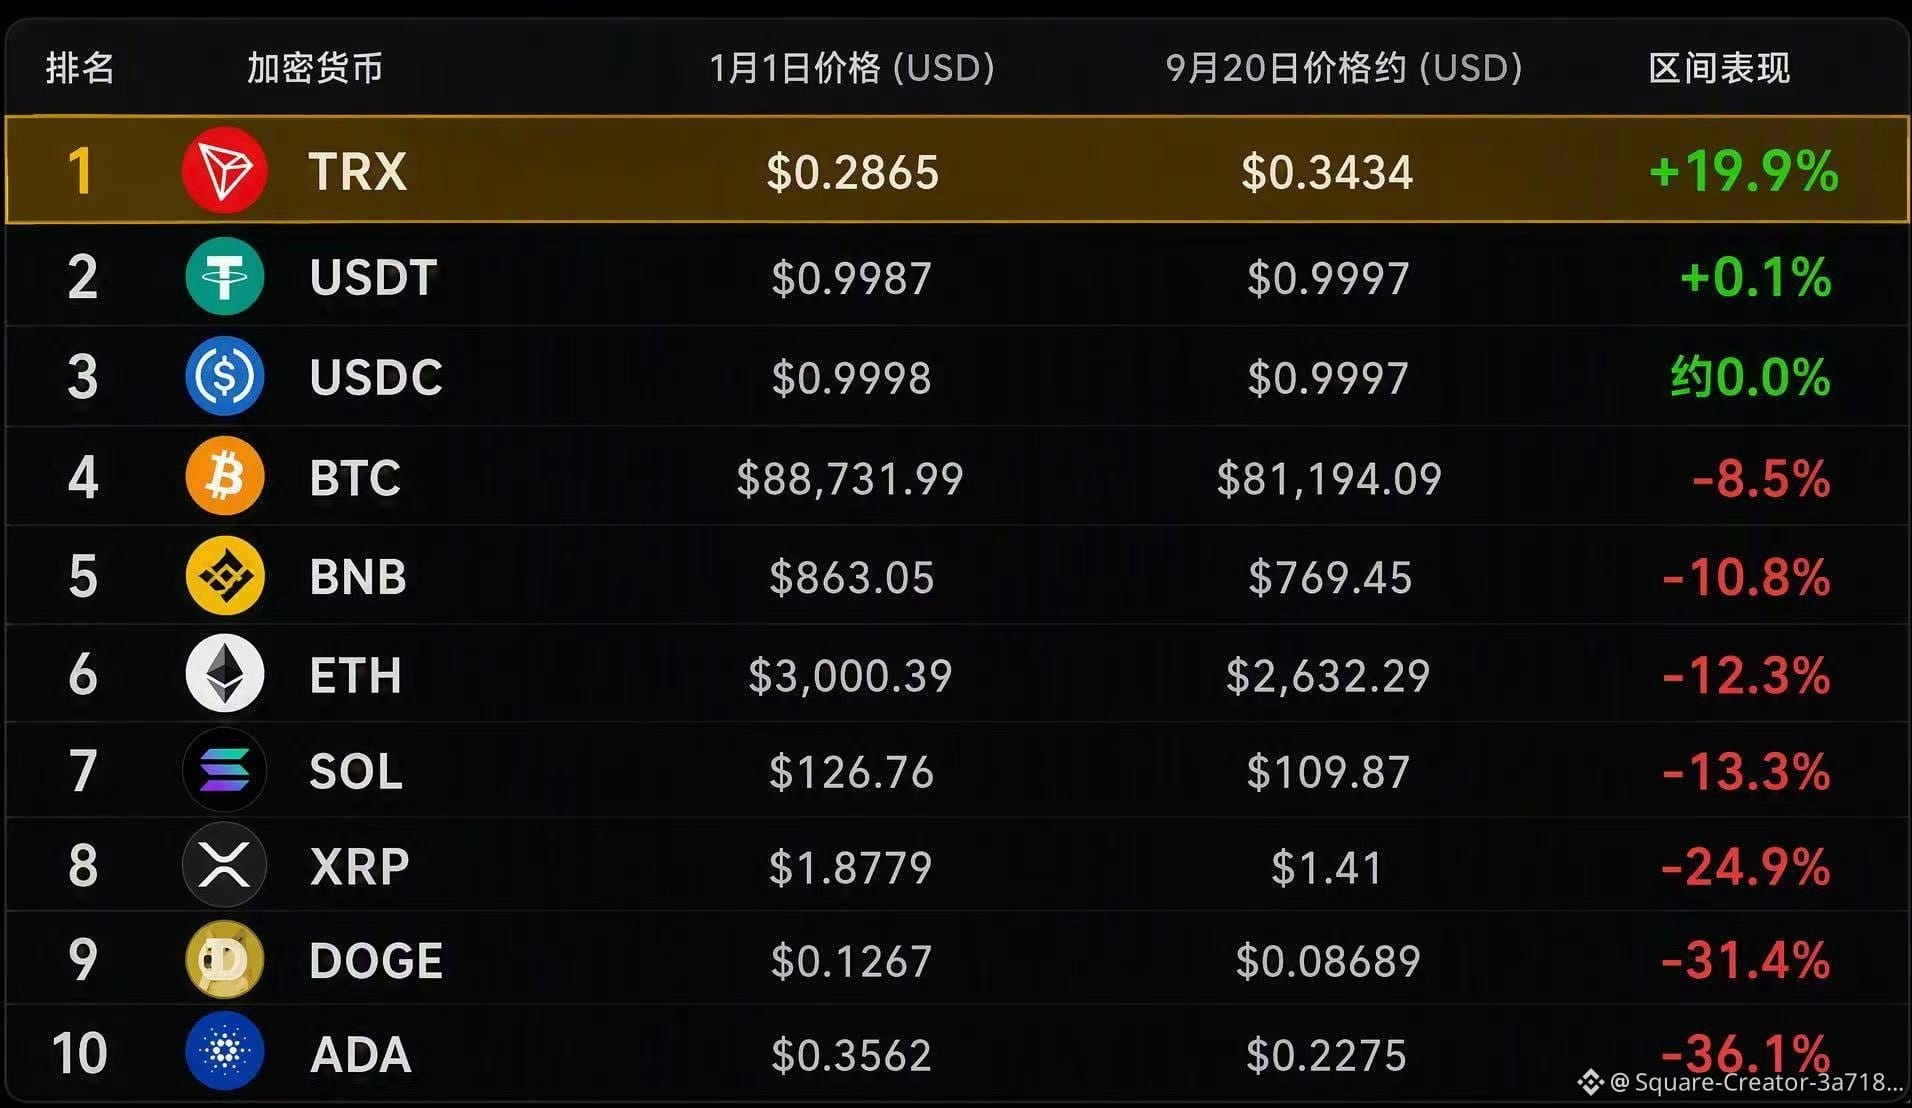The image size is (1912, 1108).
Task: Click the +19.9% performance value for TRX
Action: [1743, 170]
